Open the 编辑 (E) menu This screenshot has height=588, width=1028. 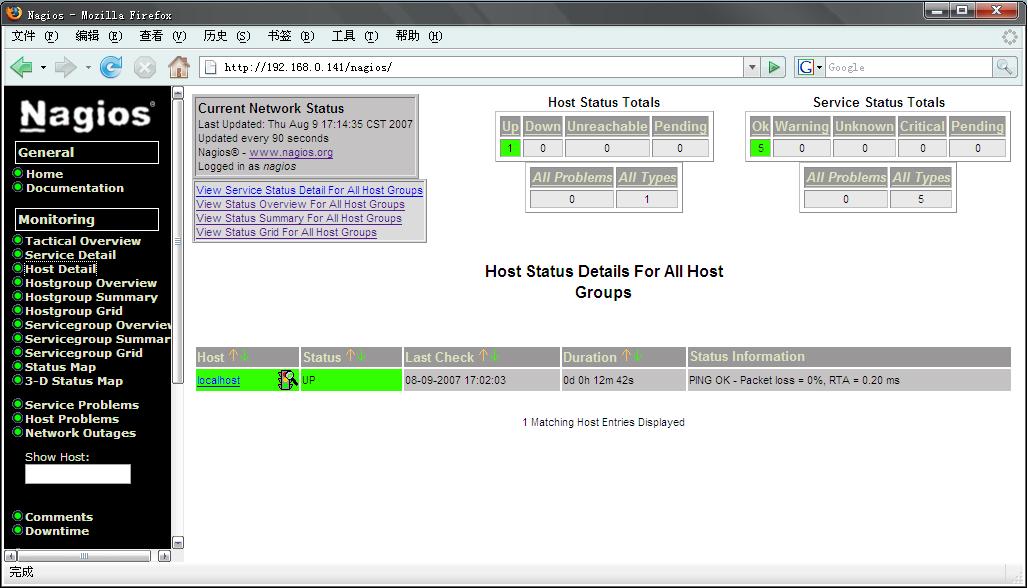(x=99, y=36)
